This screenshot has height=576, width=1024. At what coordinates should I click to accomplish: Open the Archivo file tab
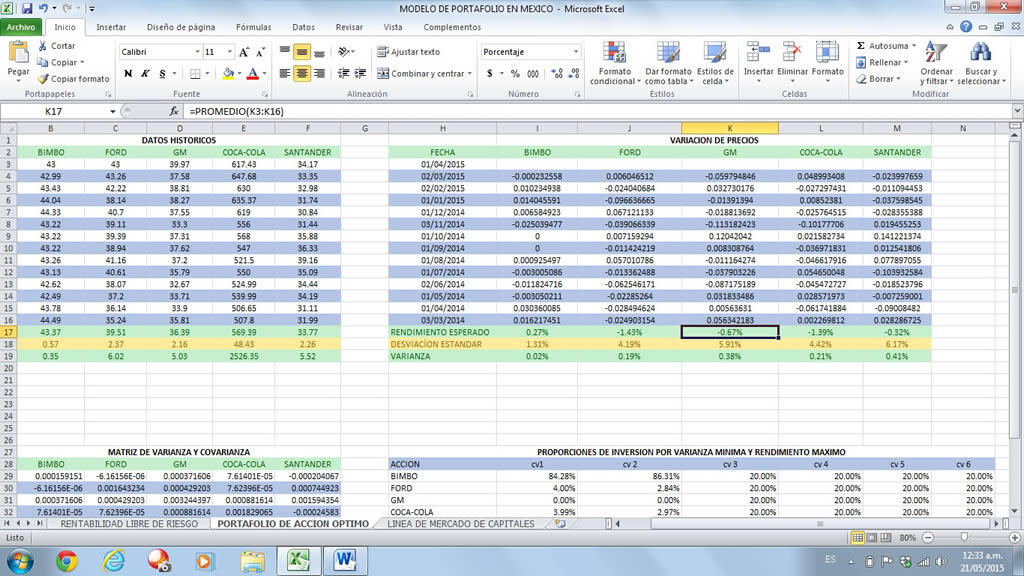click(x=21, y=27)
